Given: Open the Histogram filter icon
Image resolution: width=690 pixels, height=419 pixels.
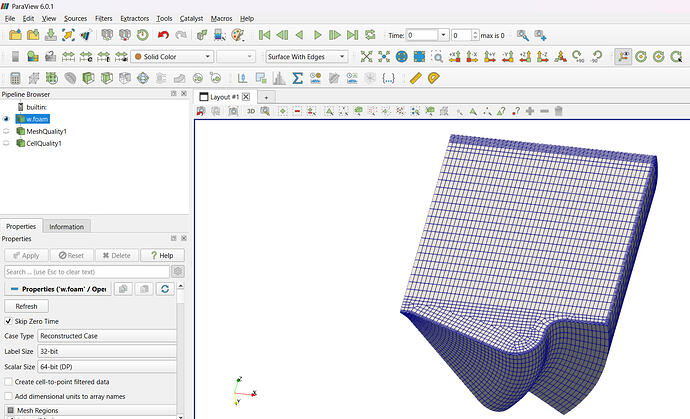Looking at the screenshot, I should point(279,78).
